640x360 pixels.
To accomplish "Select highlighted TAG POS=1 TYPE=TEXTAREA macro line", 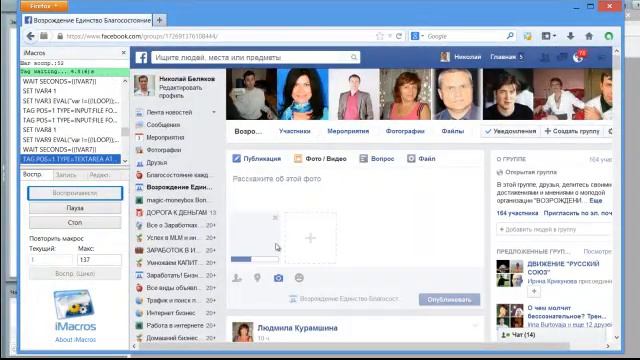I will click(71, 159).
